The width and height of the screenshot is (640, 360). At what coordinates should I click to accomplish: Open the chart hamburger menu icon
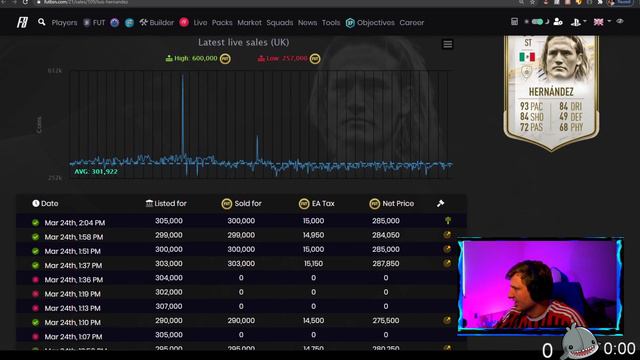448,44
